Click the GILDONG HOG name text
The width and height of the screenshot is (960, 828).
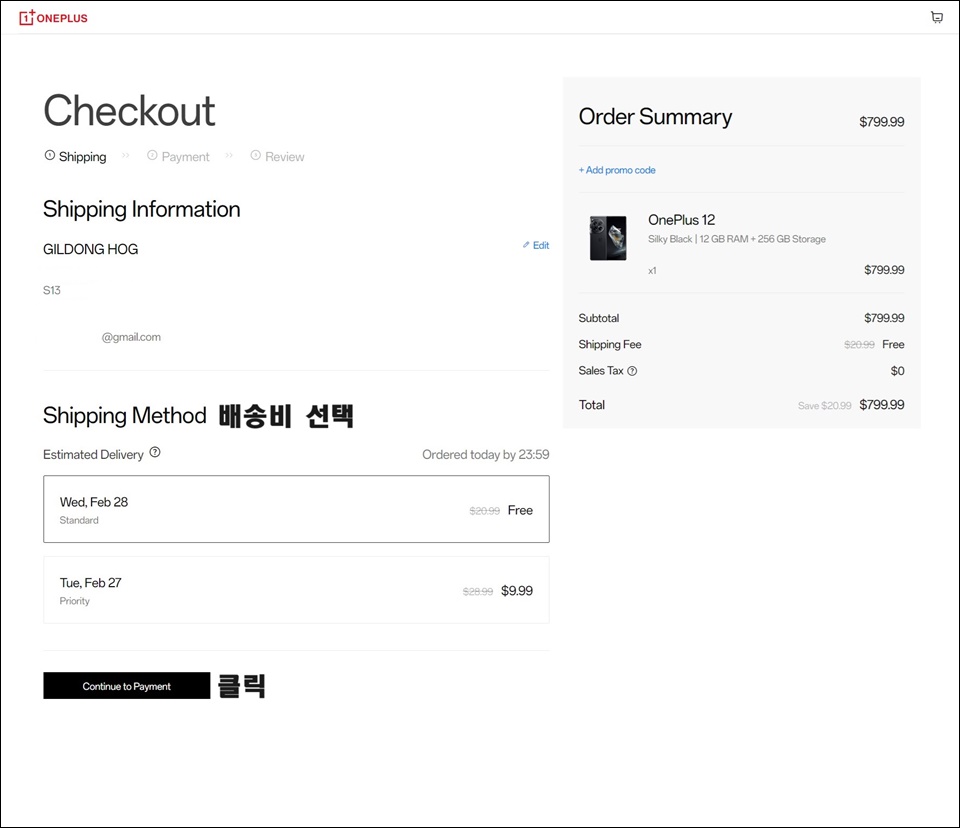click(91, 249)
